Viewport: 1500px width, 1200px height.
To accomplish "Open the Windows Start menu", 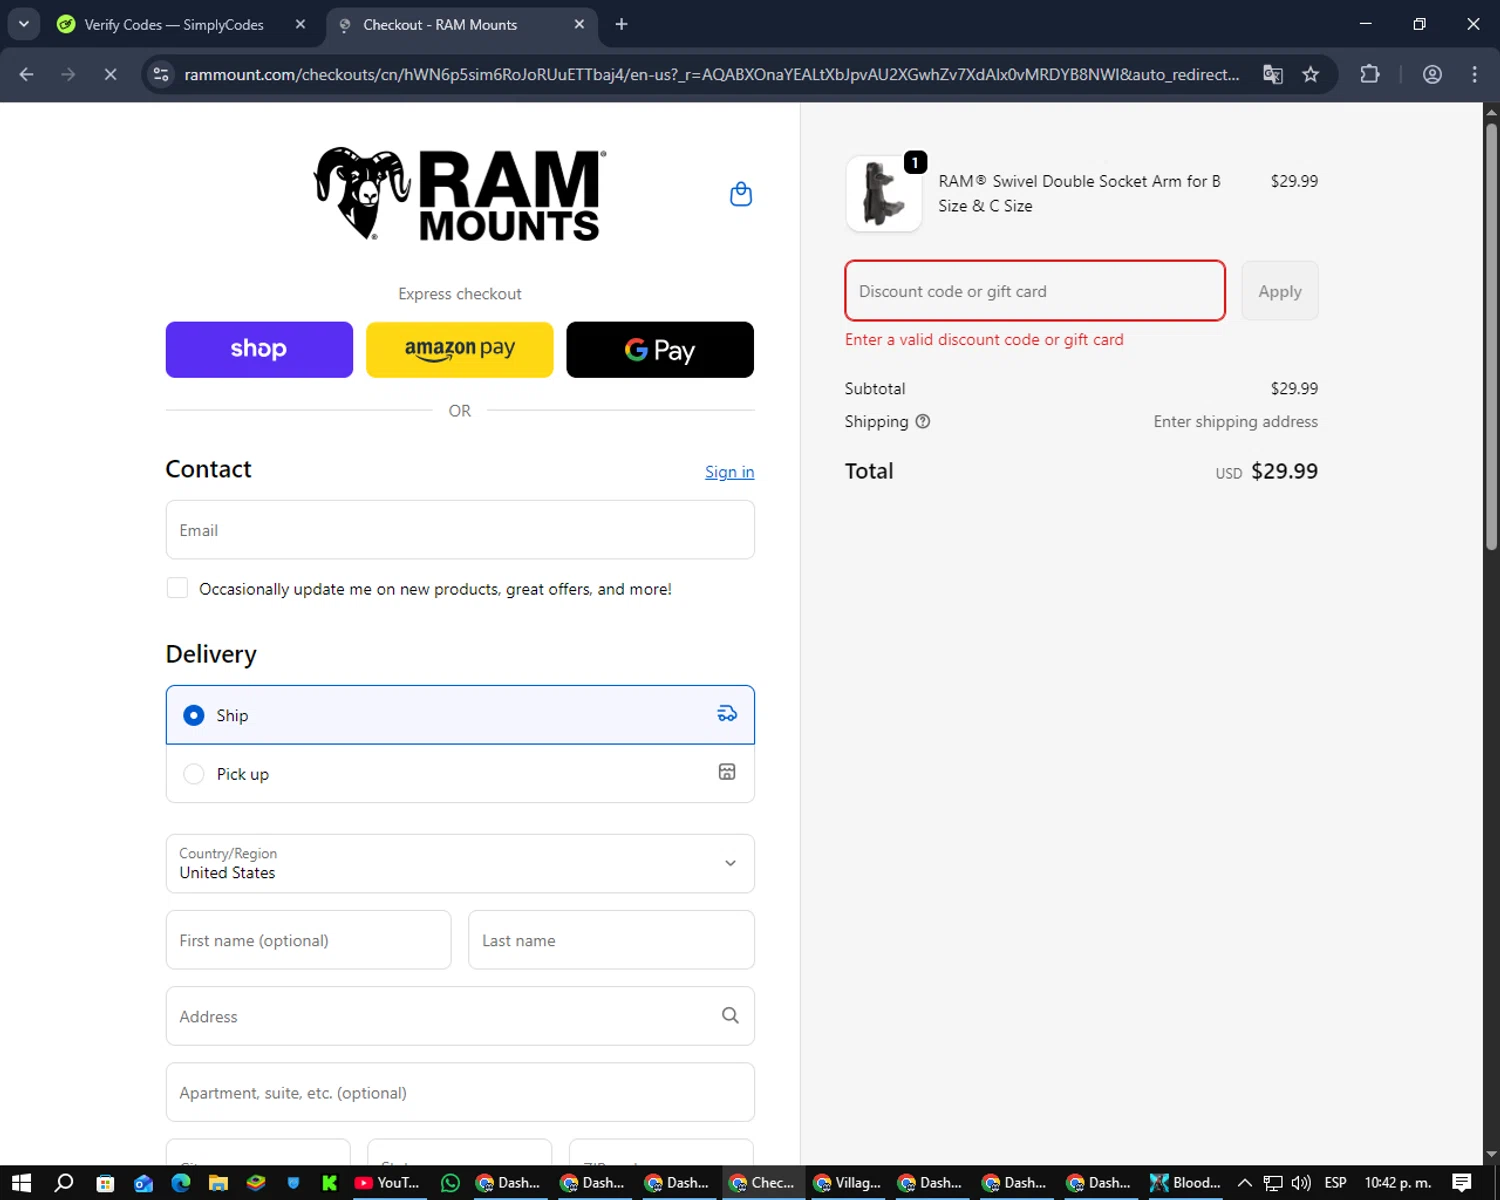I will [x=21, y=1183].
